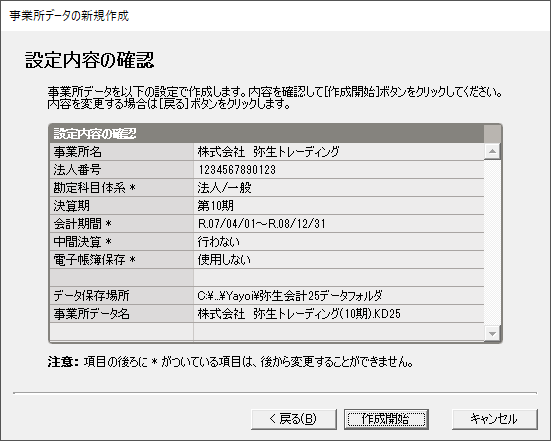Click the scrollbar up arrow in the settings list
Screen dimensions: 551x441
point(492,151)
